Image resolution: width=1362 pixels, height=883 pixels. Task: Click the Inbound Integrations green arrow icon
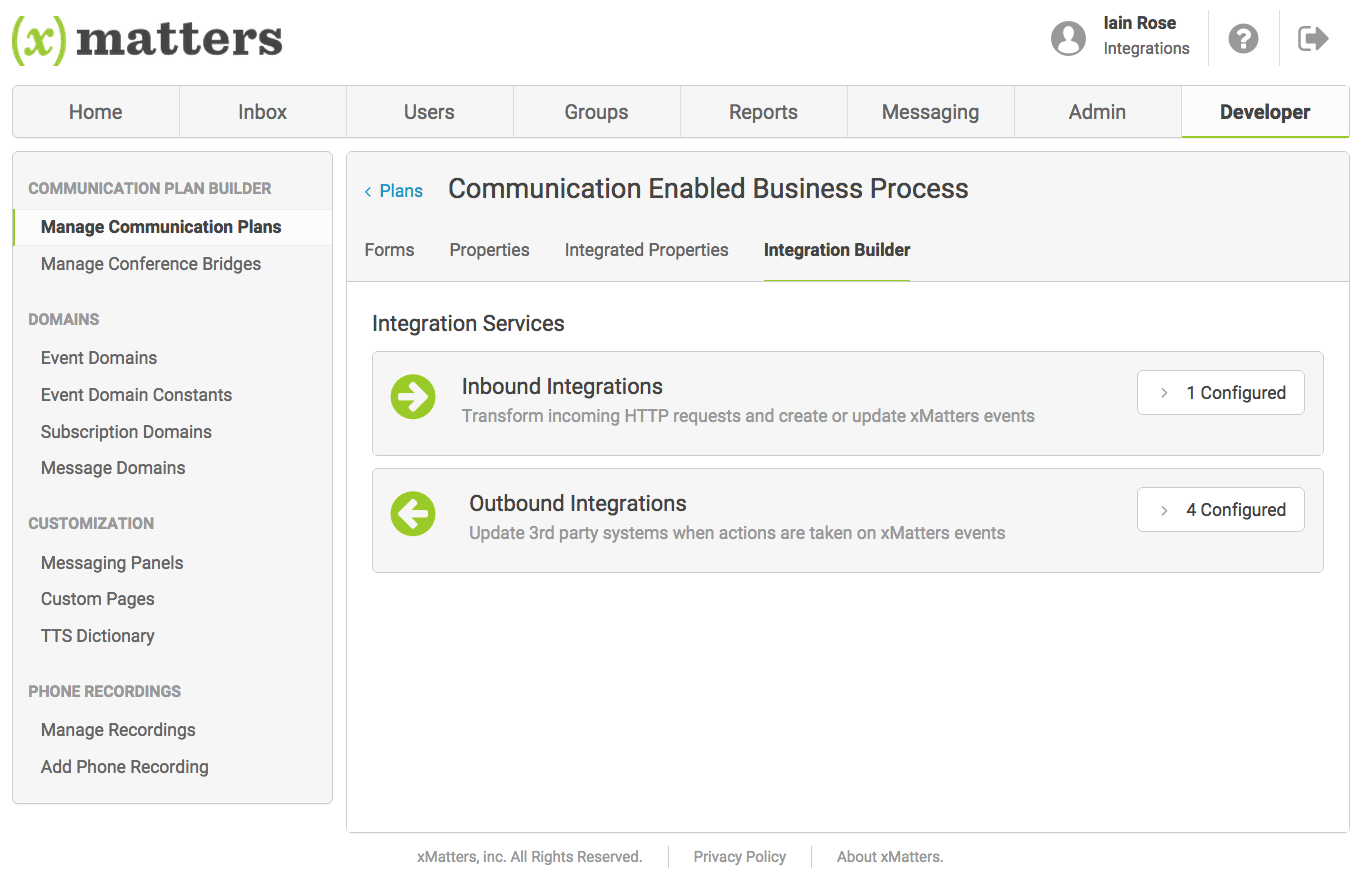pyautogui.click(x=413, y=397)
